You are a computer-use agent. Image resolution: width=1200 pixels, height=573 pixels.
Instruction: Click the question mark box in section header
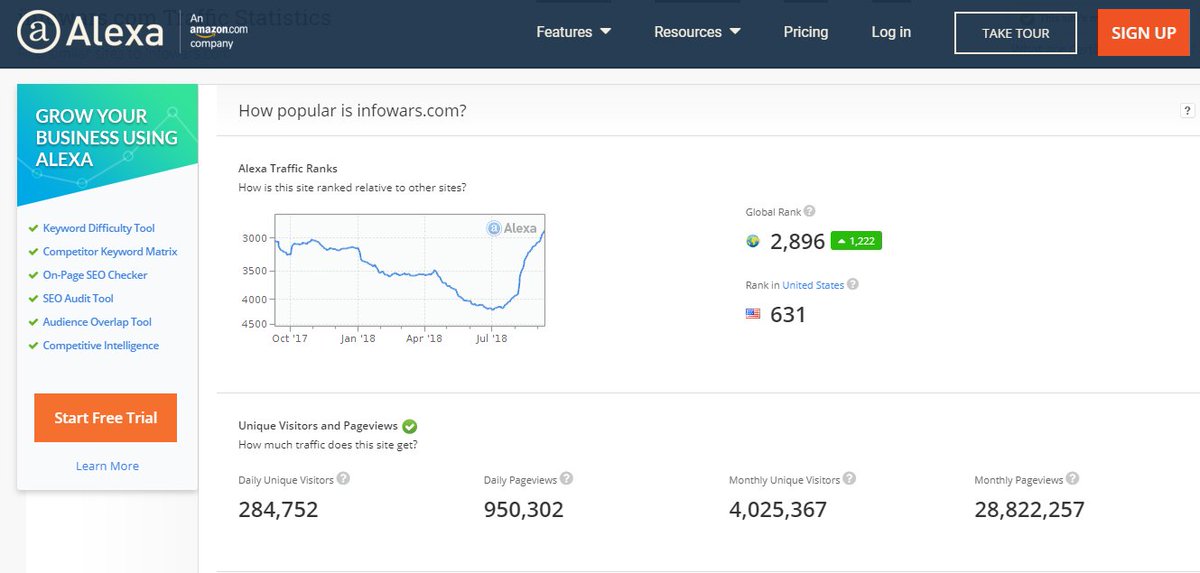point(1187,110)
